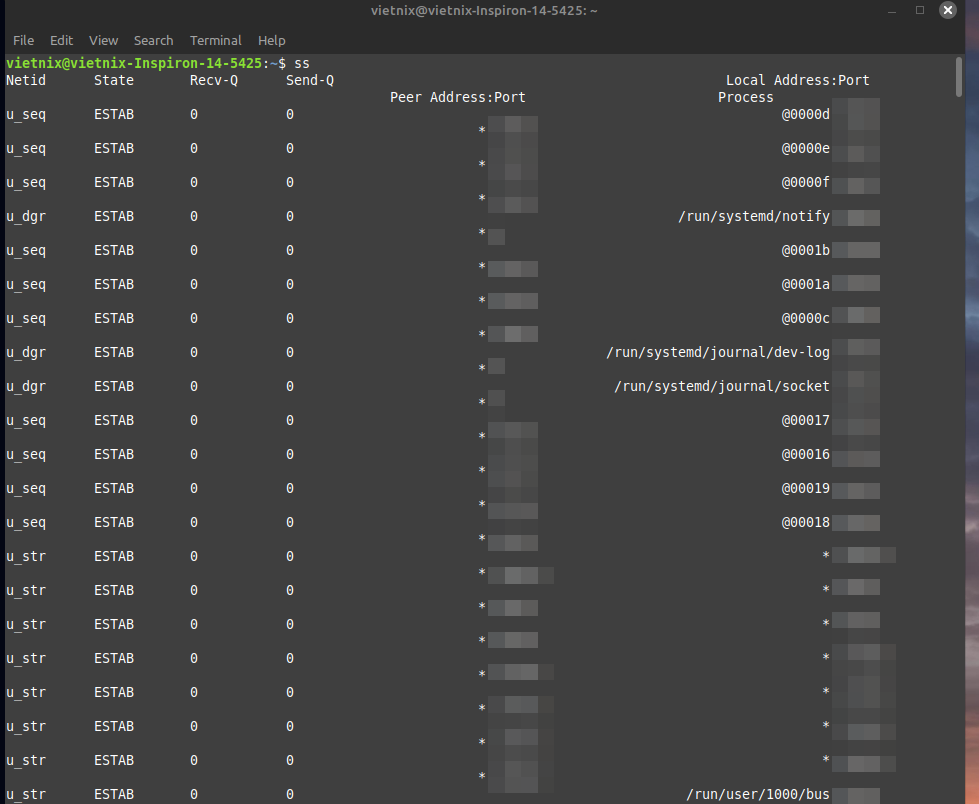Screen dimensions: 979x804
Task: Click u_seq in the @00017 row
Action: [26, 421]
